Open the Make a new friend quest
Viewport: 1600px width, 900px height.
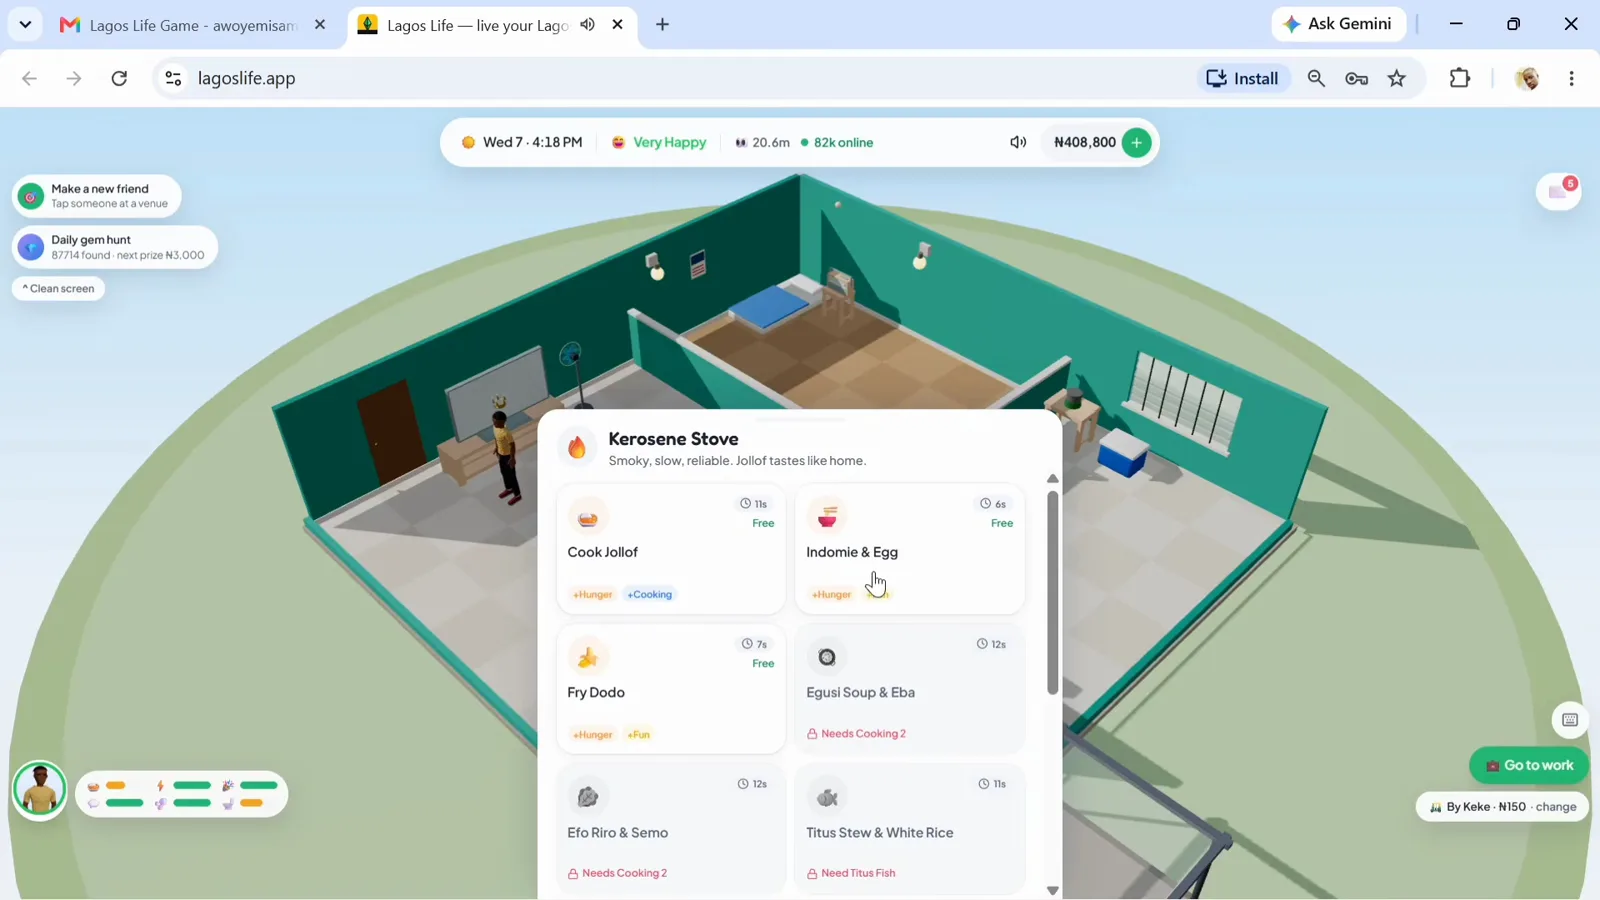(97, 196)
